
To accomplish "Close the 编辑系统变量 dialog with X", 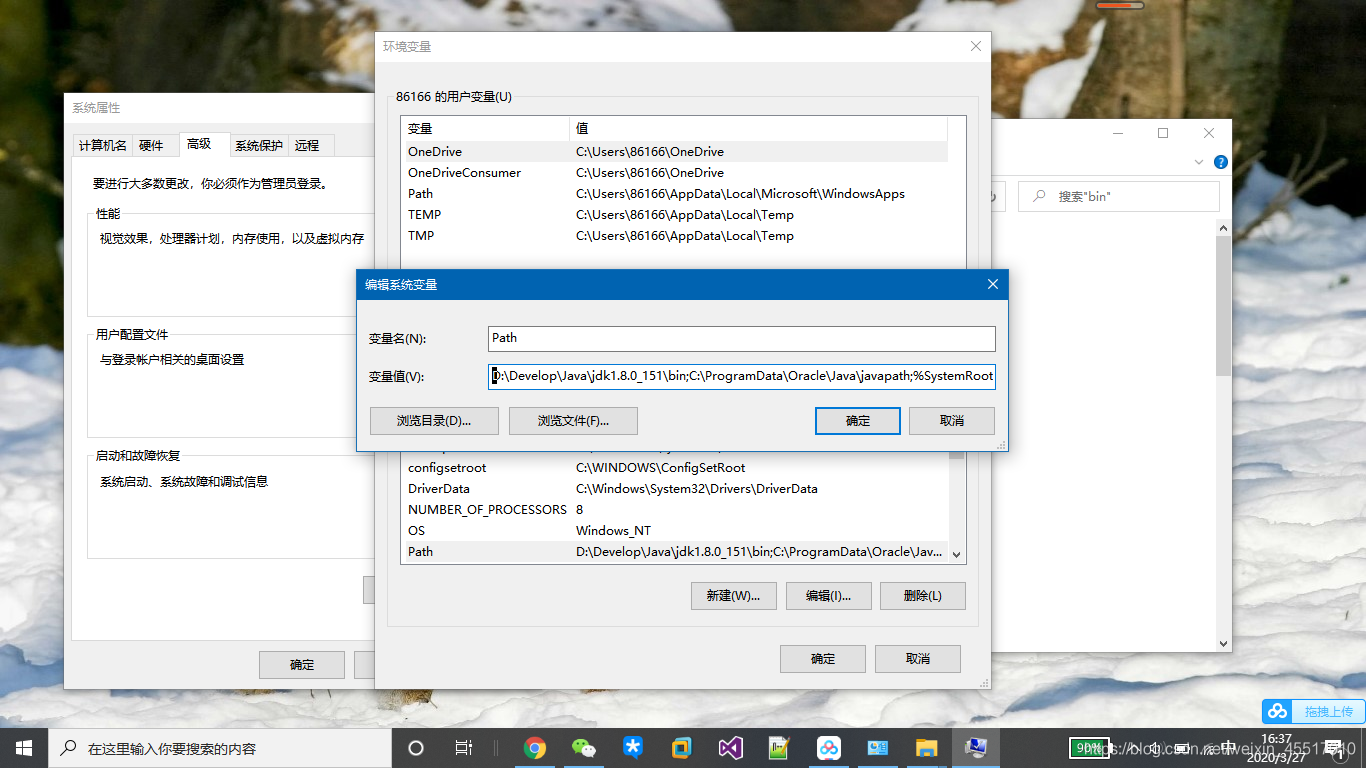I will (993, 284).
